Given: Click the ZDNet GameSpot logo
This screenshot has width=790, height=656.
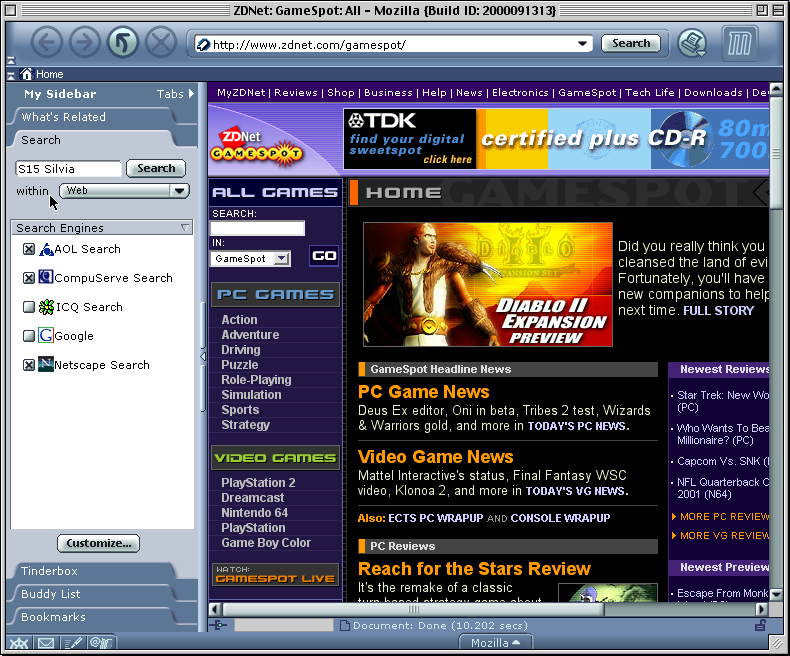Looking at the screenshot, I should pos(256,149).
